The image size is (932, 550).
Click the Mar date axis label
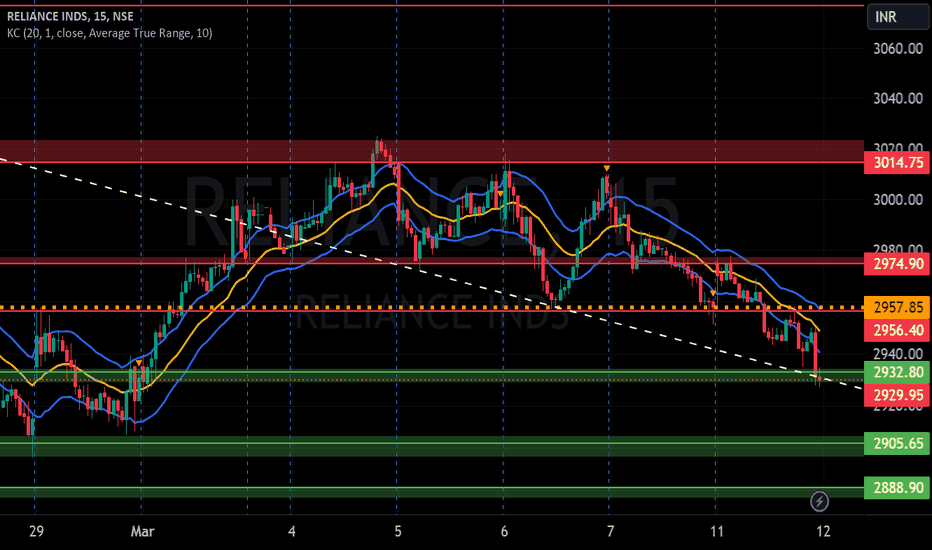coord(143,531)
